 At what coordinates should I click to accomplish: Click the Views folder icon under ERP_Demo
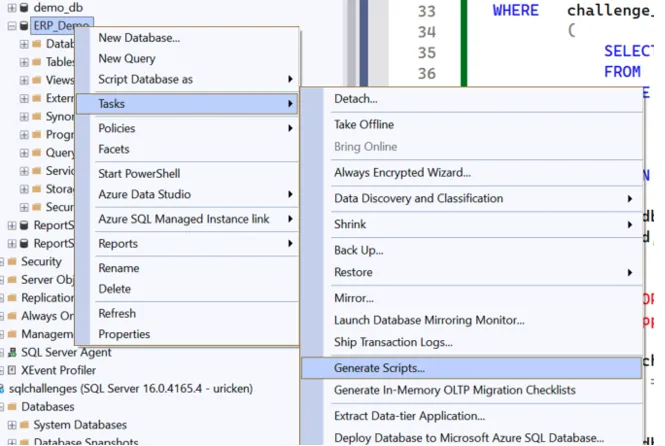(37, 80)
